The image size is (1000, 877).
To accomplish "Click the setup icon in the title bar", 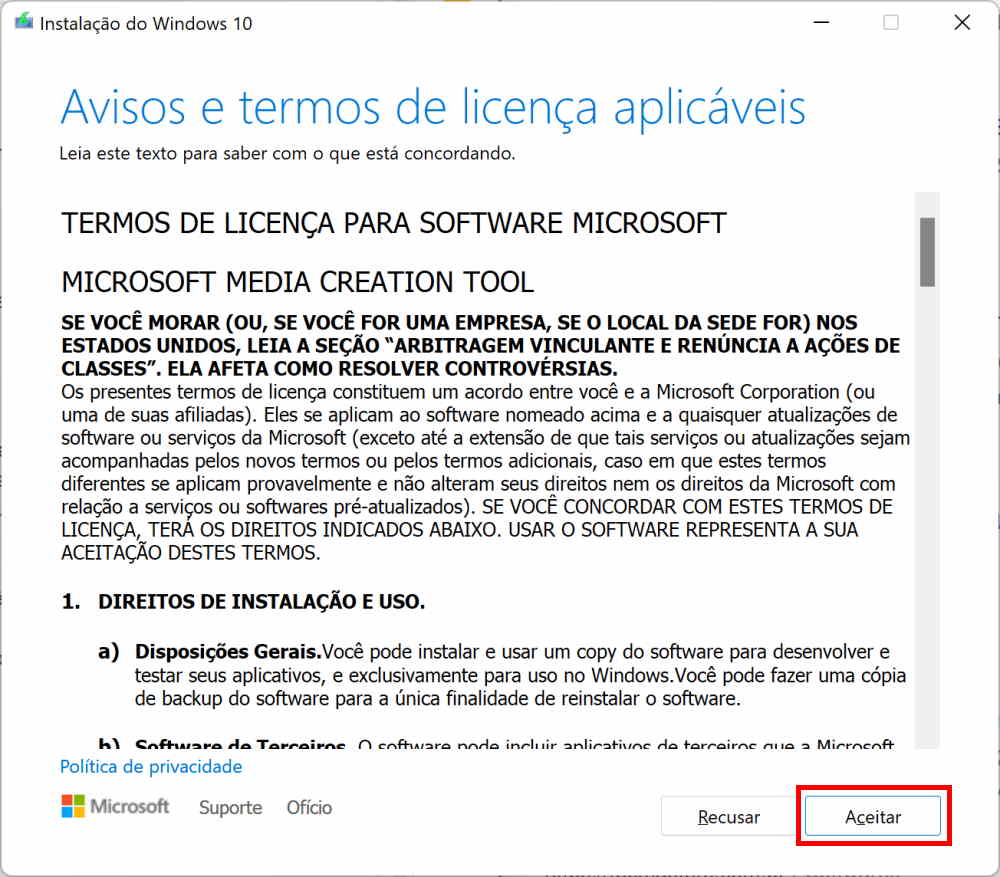I will pos(22,23).
